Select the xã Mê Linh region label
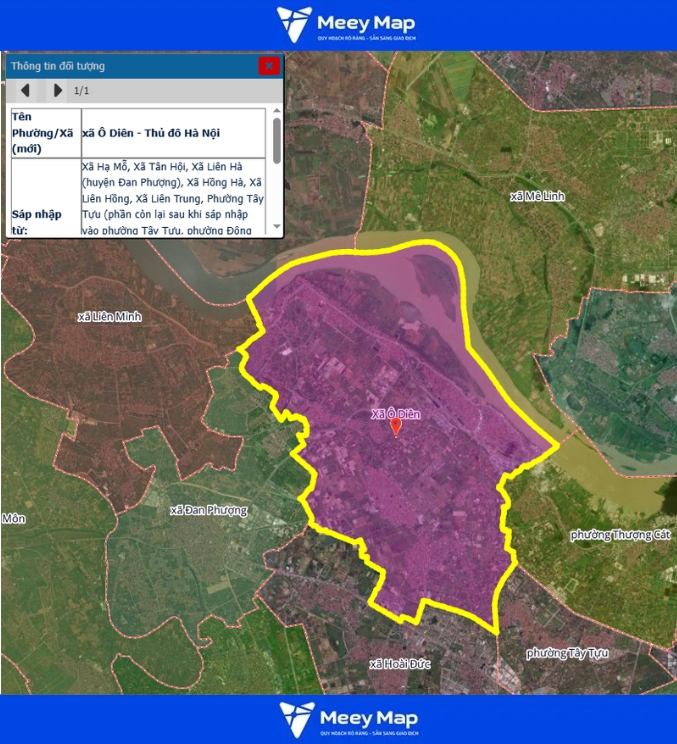Screen dimensions: 677x744 coord(537,197)
